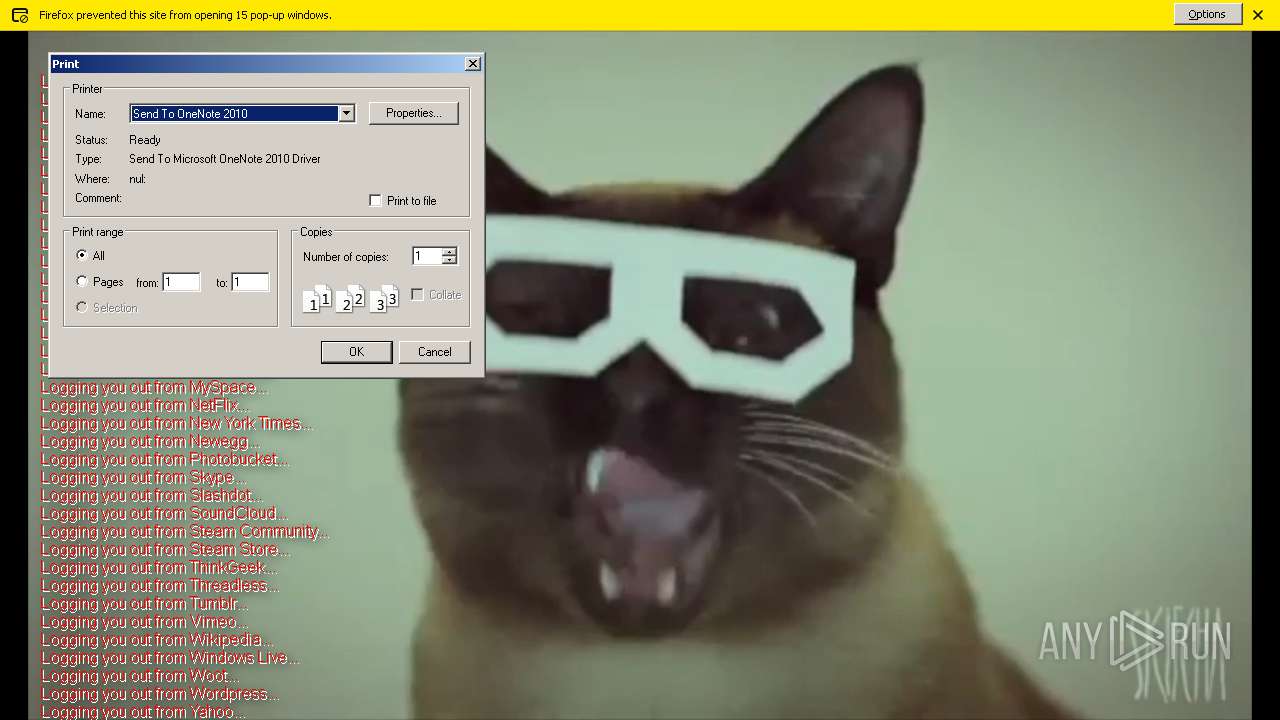Select the Selection print range option
Image resolution: width=1280 pixels, height=720 pixels.
pyautogui.click(x=82, y=307)
